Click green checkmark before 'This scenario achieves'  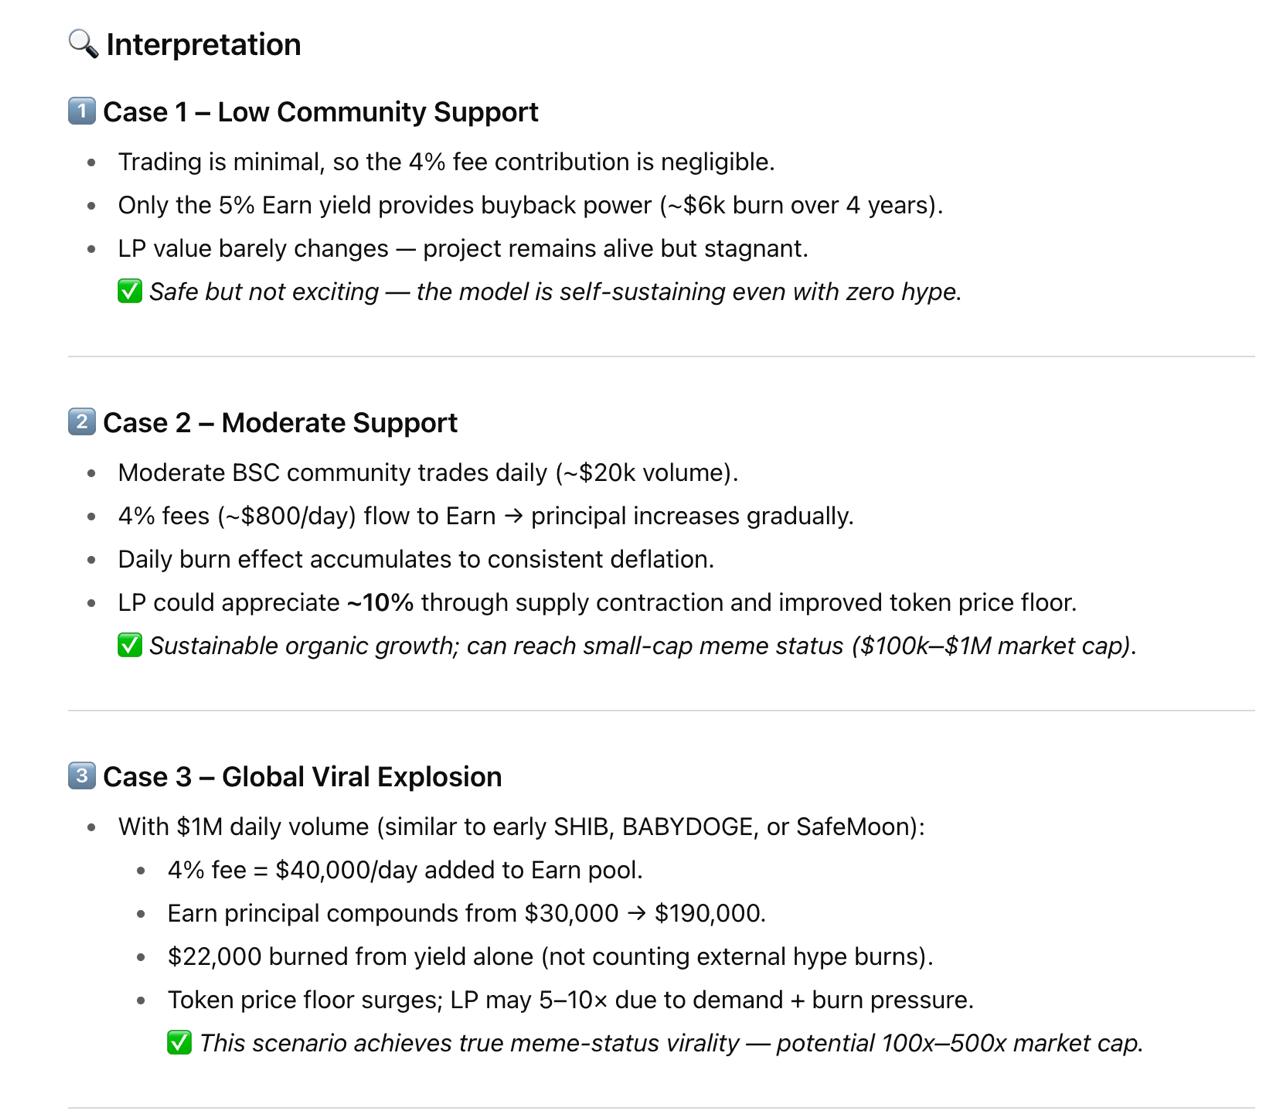tap(179, 1043)
